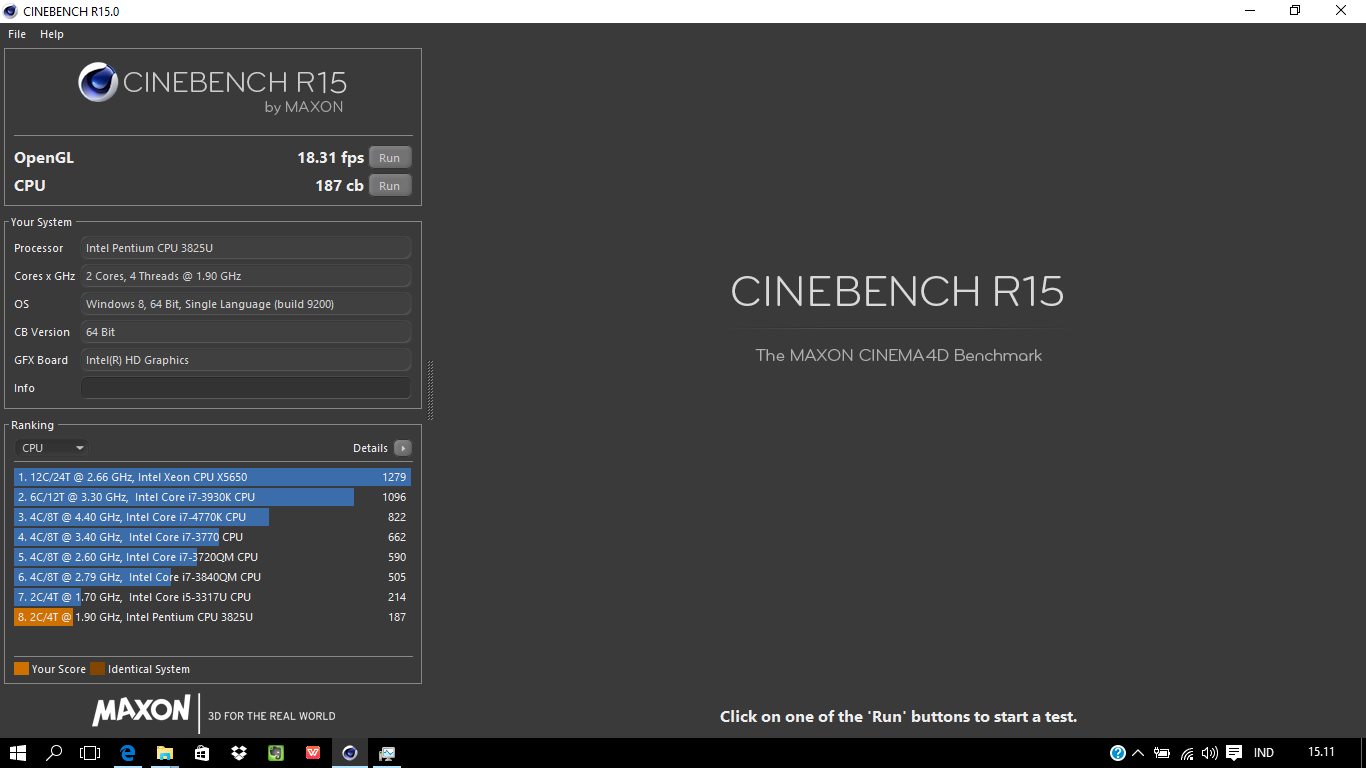The height and width of the screenshot is (768, 1366).
Task: Select ranking row Intel Xeon CPU X5650
Action: tap(212, 477)
